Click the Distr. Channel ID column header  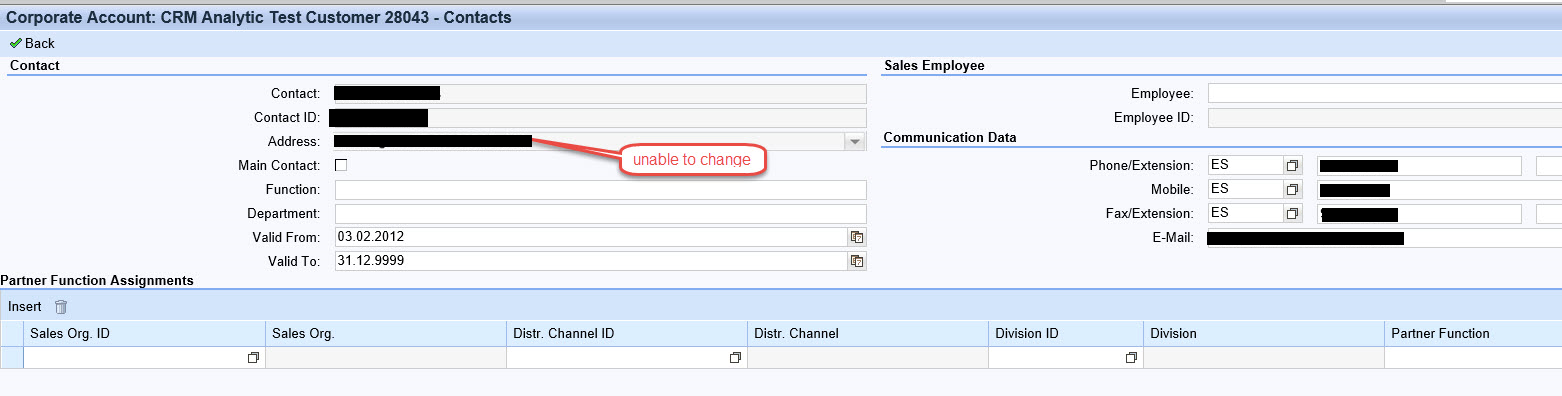(626, 334)
